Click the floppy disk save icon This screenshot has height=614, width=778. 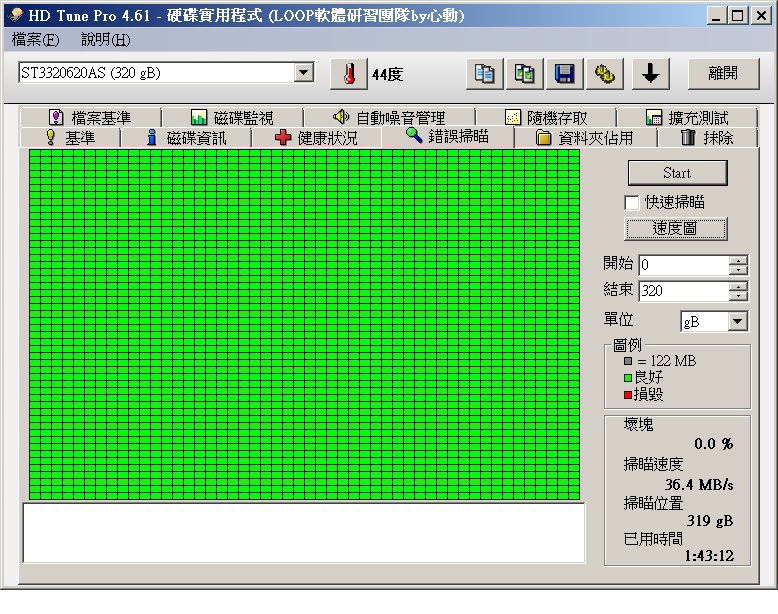tap(565, 74)
